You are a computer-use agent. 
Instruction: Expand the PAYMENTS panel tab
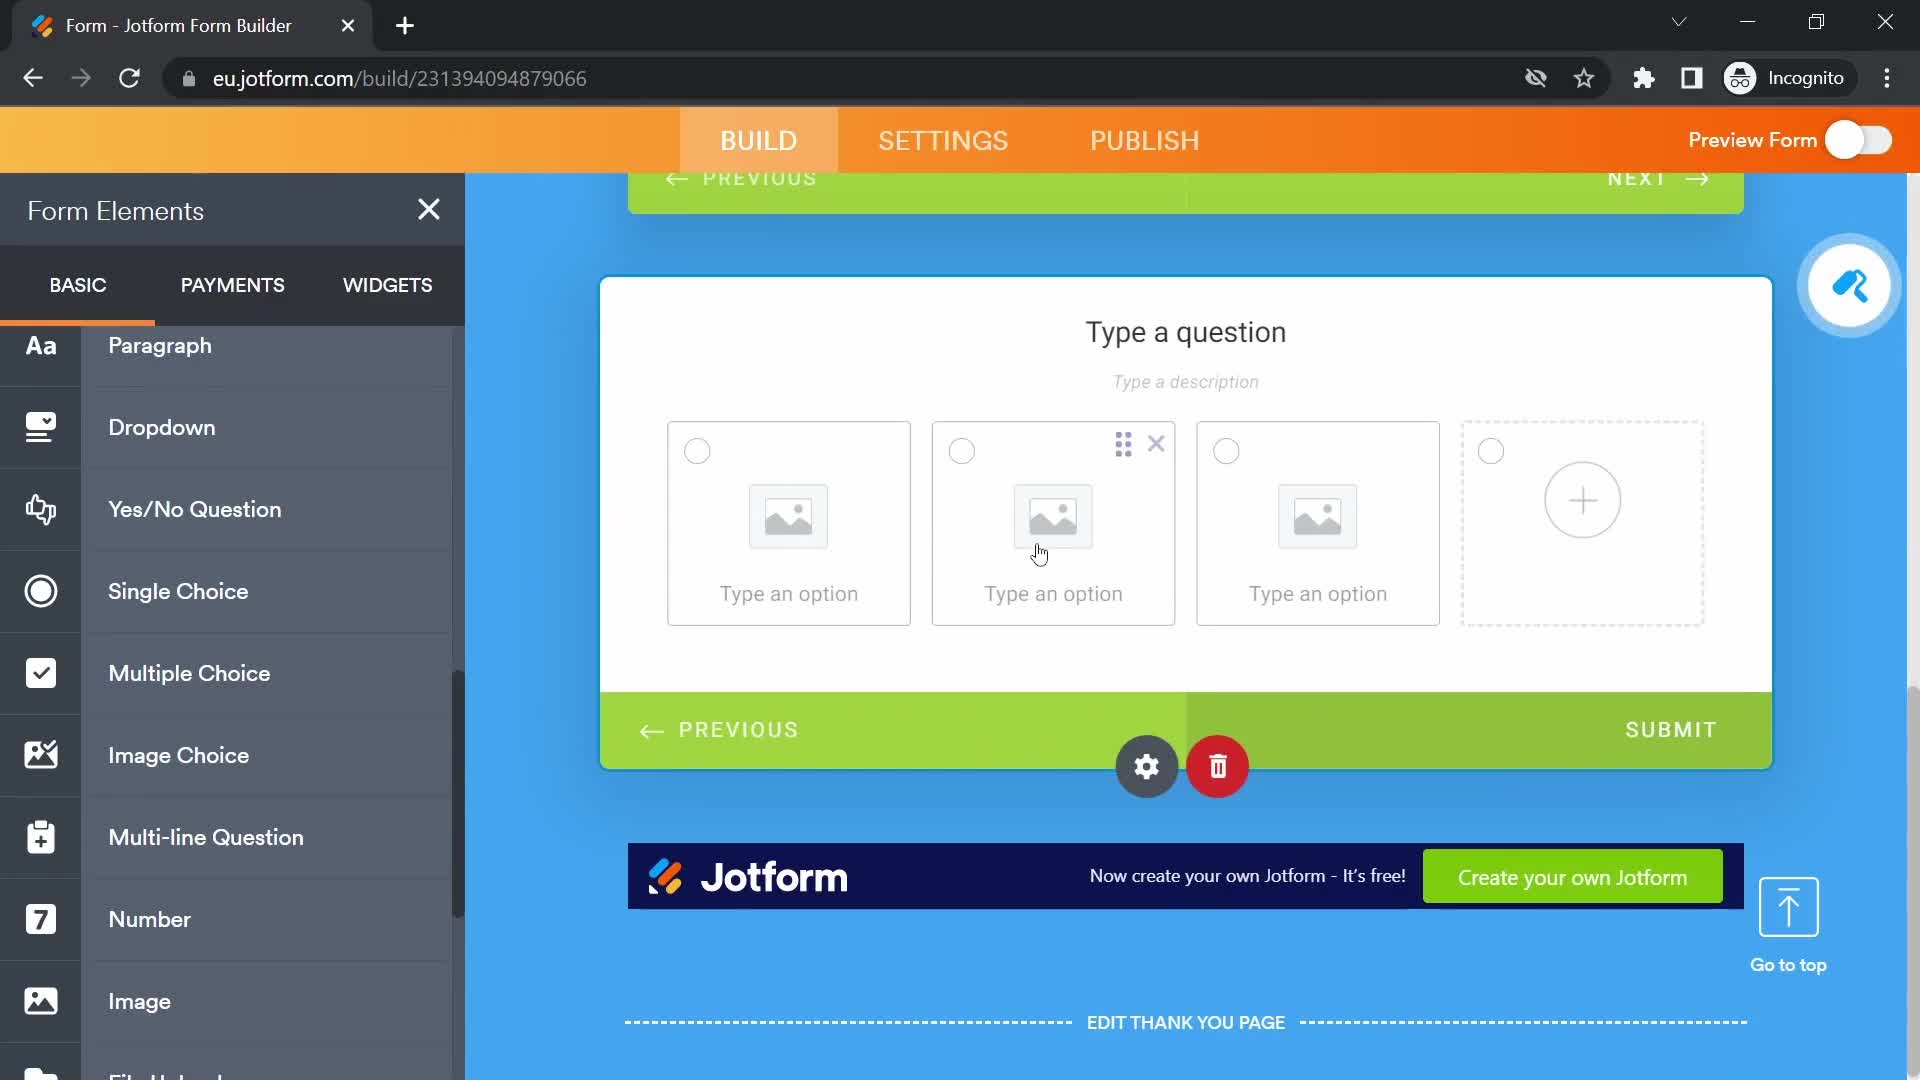tap(232, 284)
